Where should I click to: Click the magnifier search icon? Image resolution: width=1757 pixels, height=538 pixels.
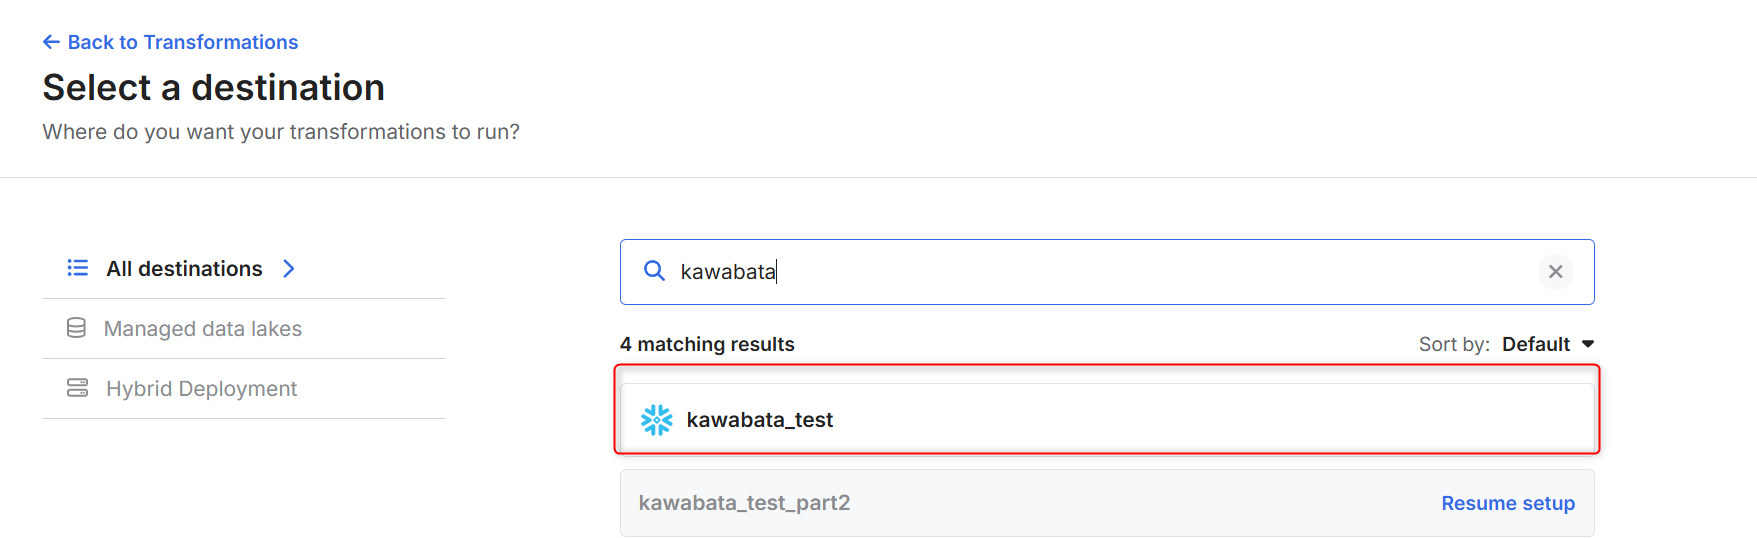[x=654, y=271]
